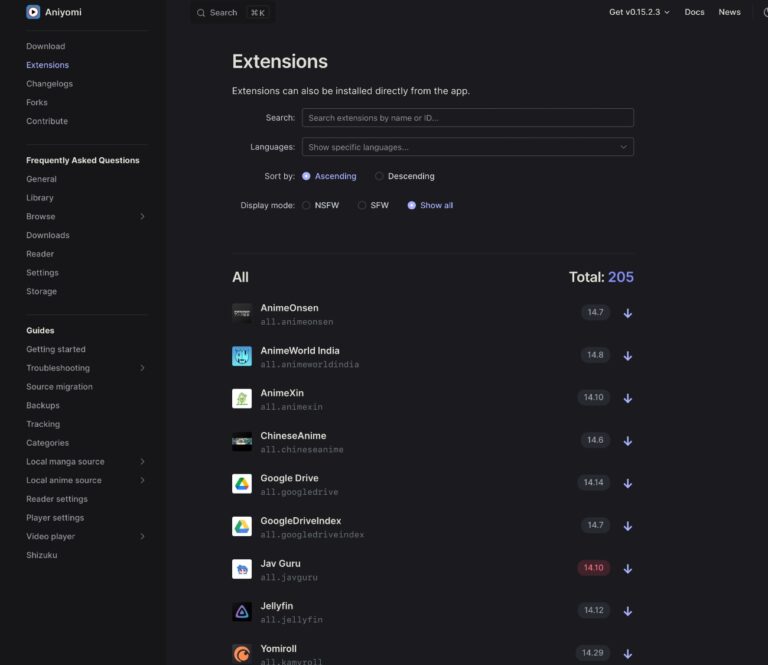768x665 pixels.
Task: Choose the SFW display mode
Action: 362,205
